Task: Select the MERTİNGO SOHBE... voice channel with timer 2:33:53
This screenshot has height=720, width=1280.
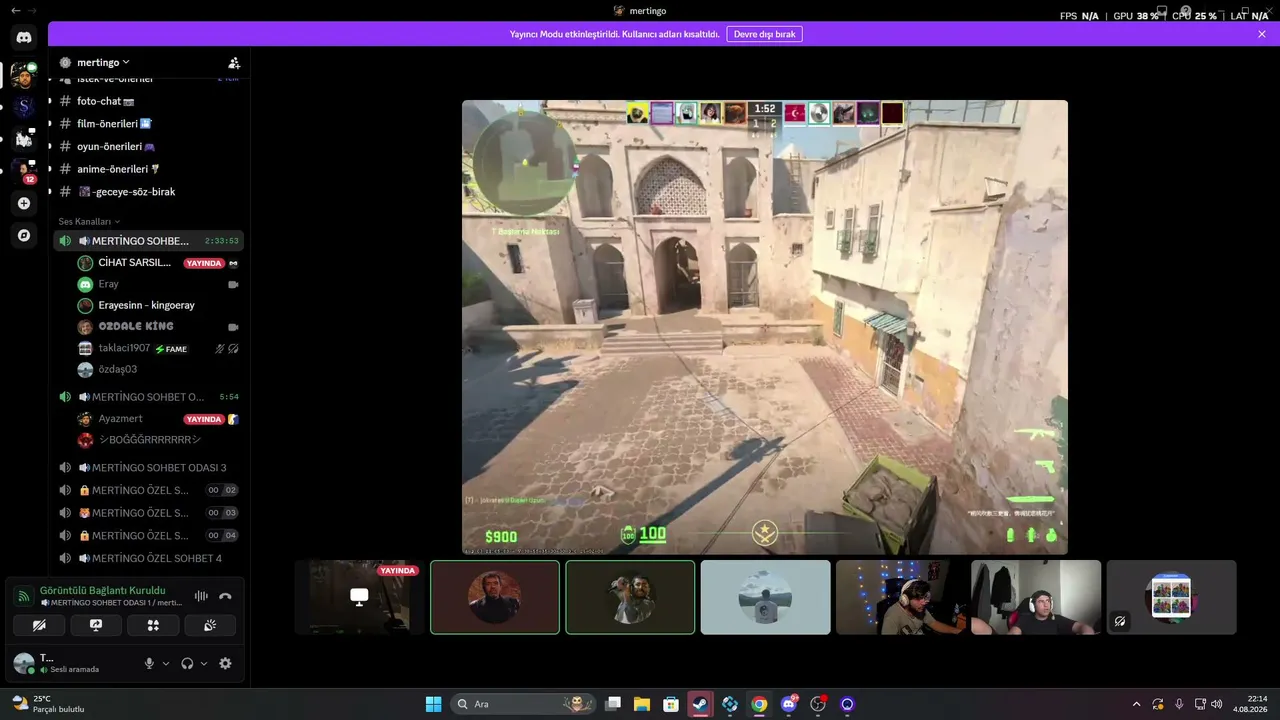Action: pyautogui.click(x=148, y=241)
